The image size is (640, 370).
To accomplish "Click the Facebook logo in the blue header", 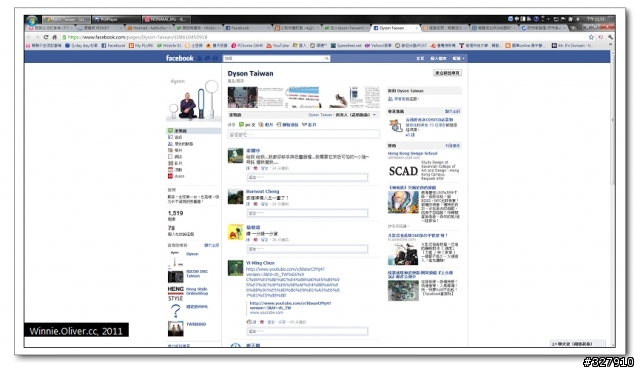I will [x=180, y=58].
